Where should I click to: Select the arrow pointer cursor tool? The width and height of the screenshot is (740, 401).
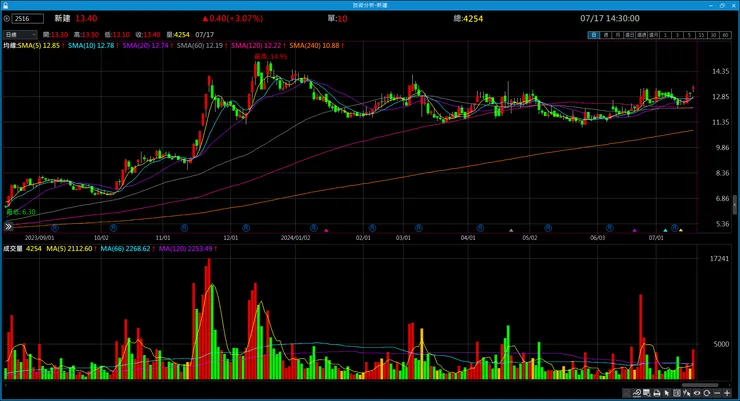(x=667, y=393)
